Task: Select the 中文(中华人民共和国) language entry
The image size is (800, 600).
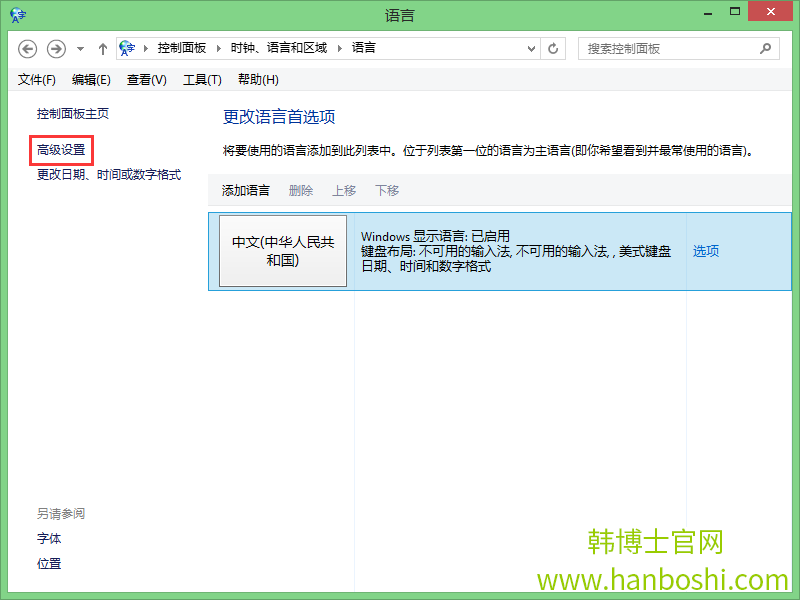Action: 283,251
